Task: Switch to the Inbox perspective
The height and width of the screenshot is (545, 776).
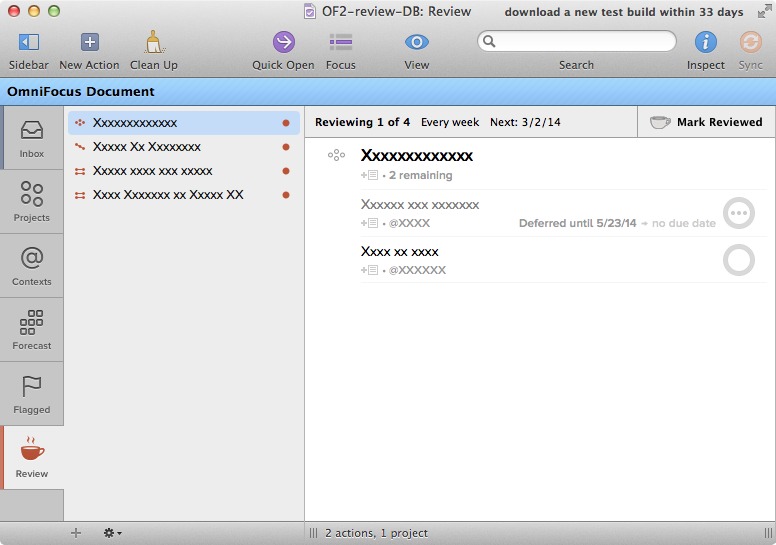Action: (32, 138)
